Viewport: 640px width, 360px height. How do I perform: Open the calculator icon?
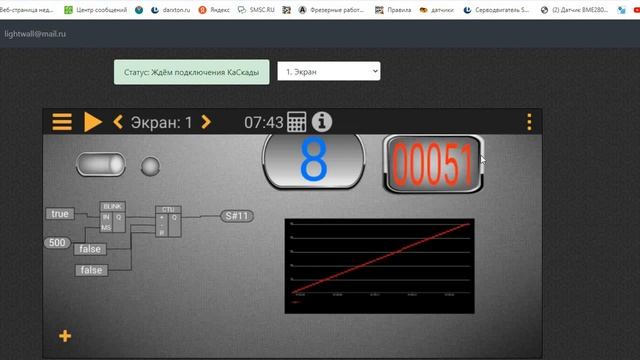coord(296,122)
